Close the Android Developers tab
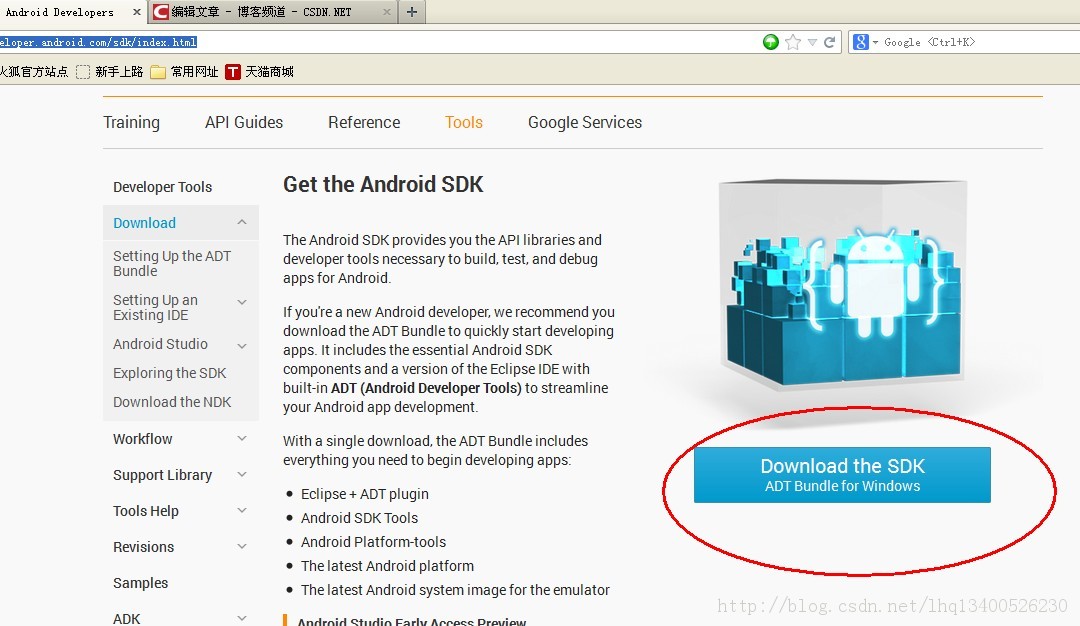1080x626 pixels. (x=136, y=12)
